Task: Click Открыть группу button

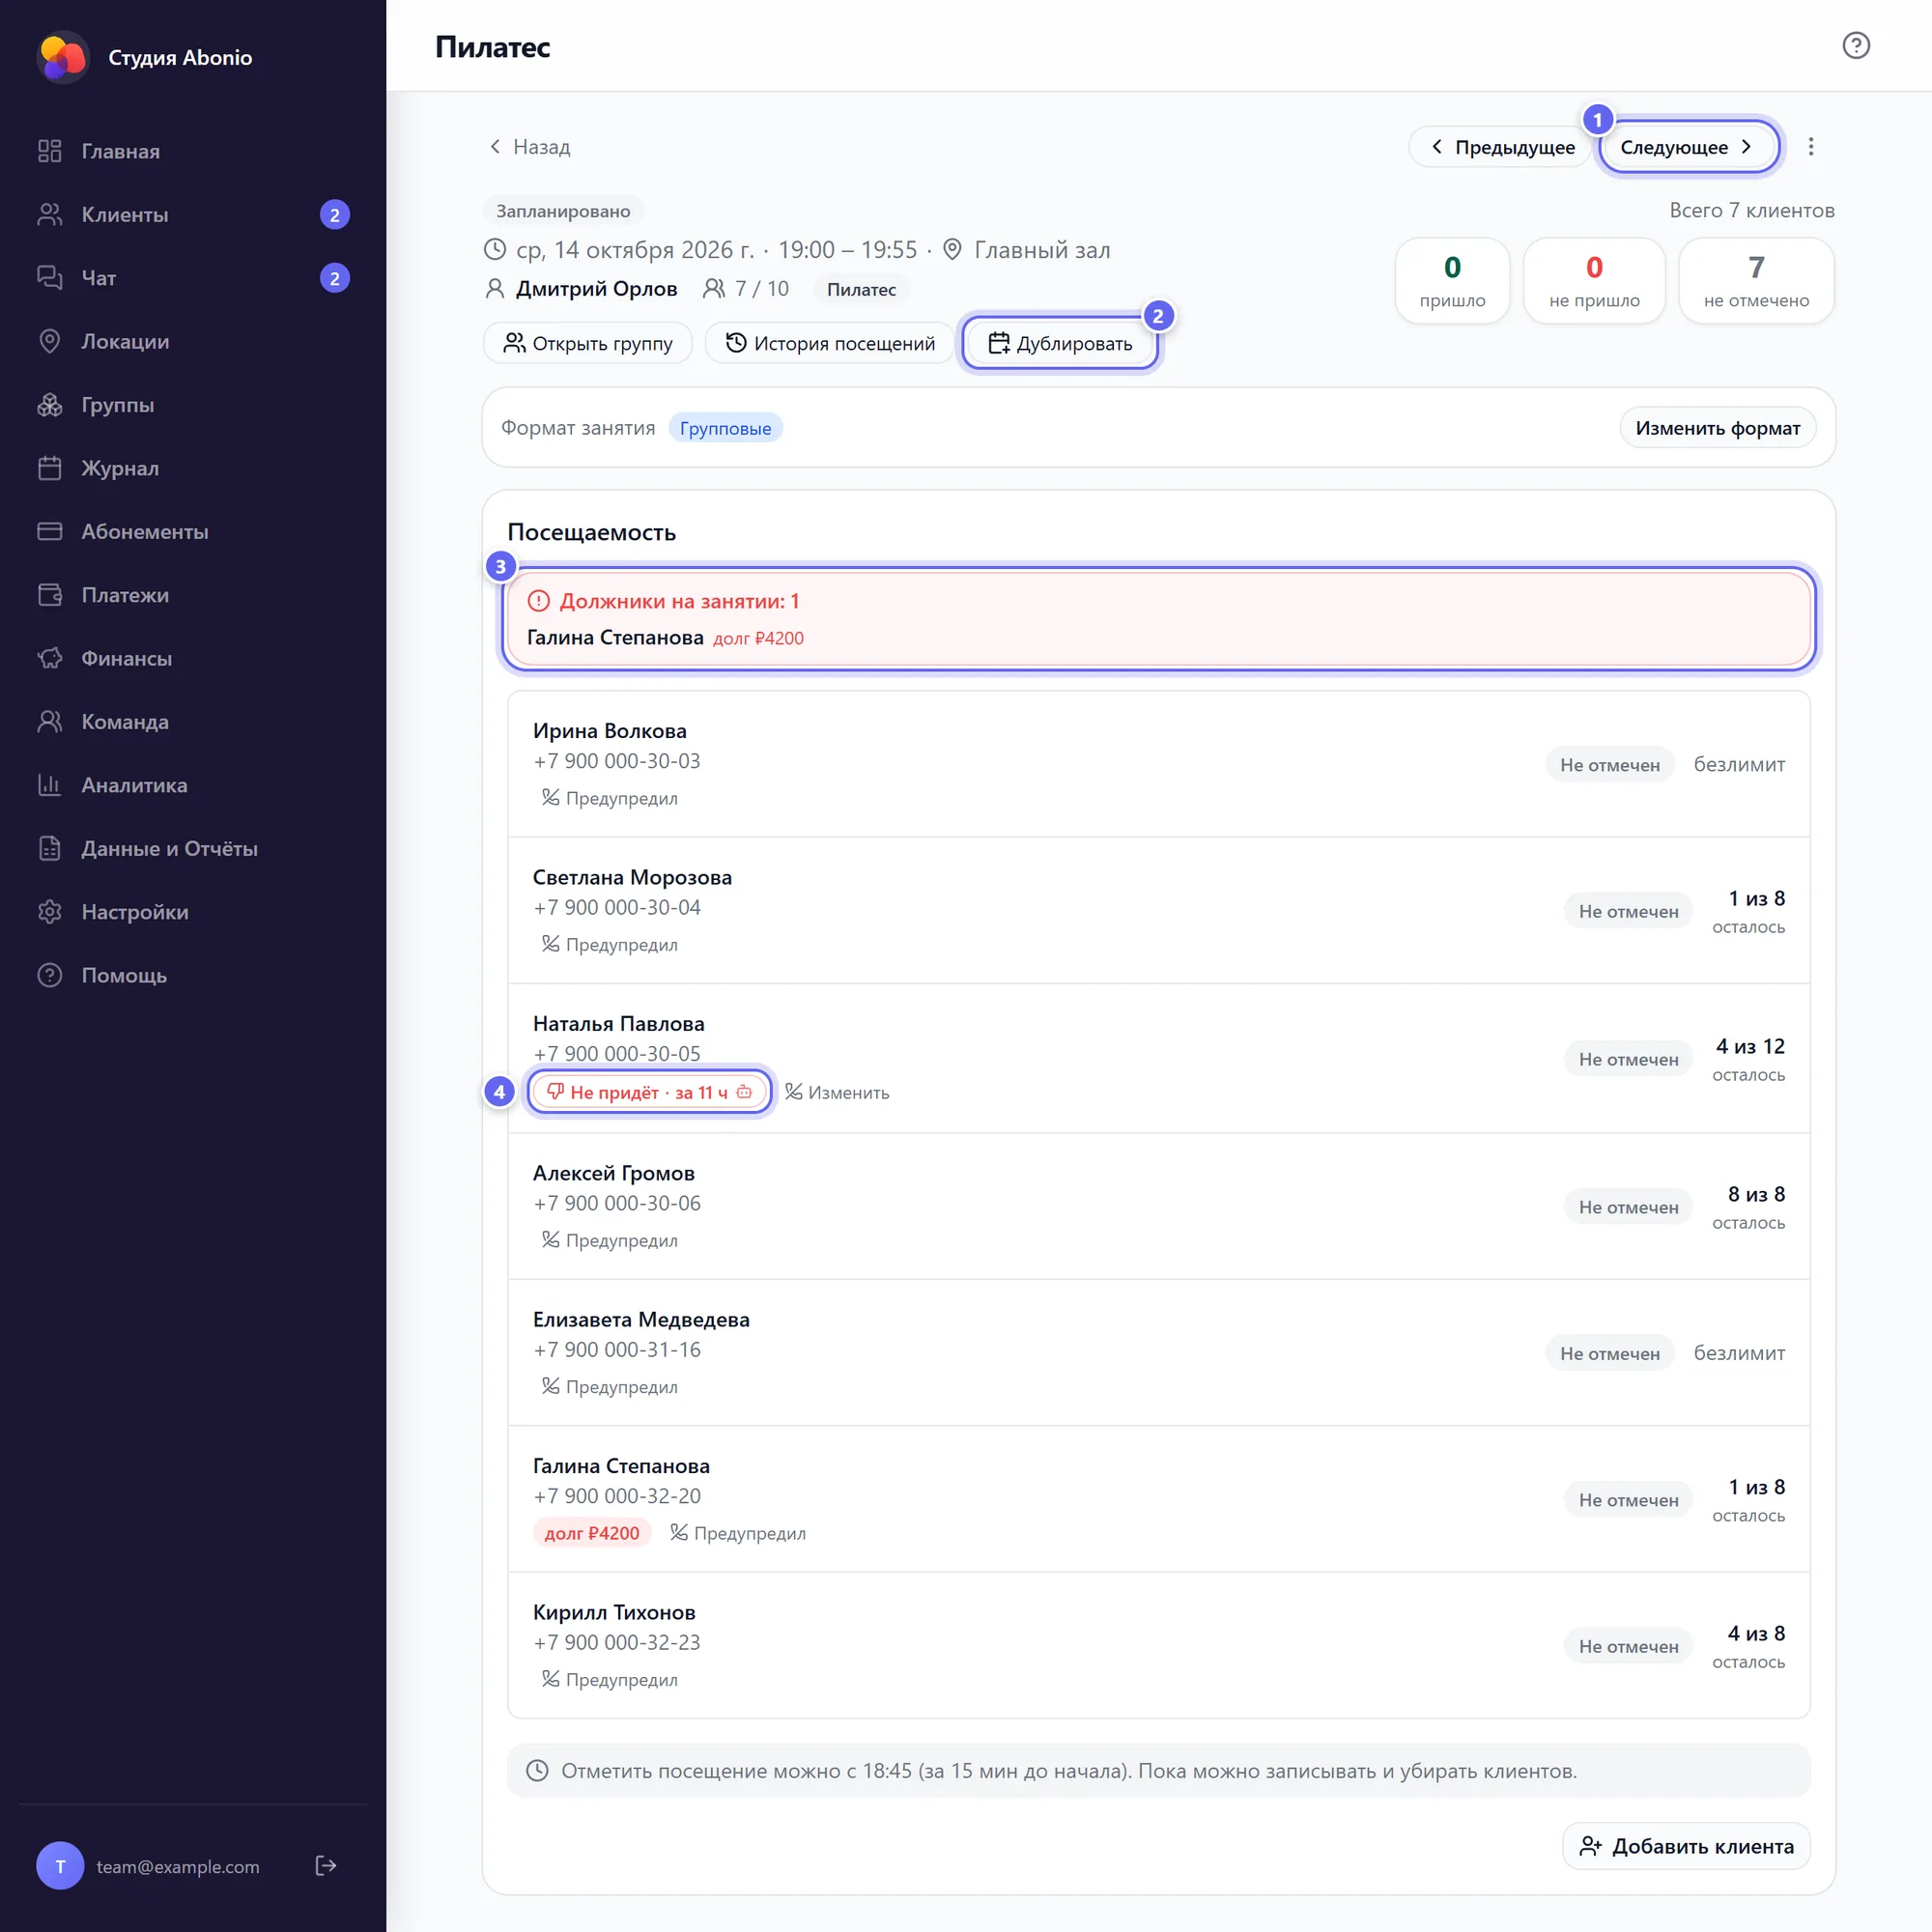Action: pyautogui.click(x=588, y=343)
